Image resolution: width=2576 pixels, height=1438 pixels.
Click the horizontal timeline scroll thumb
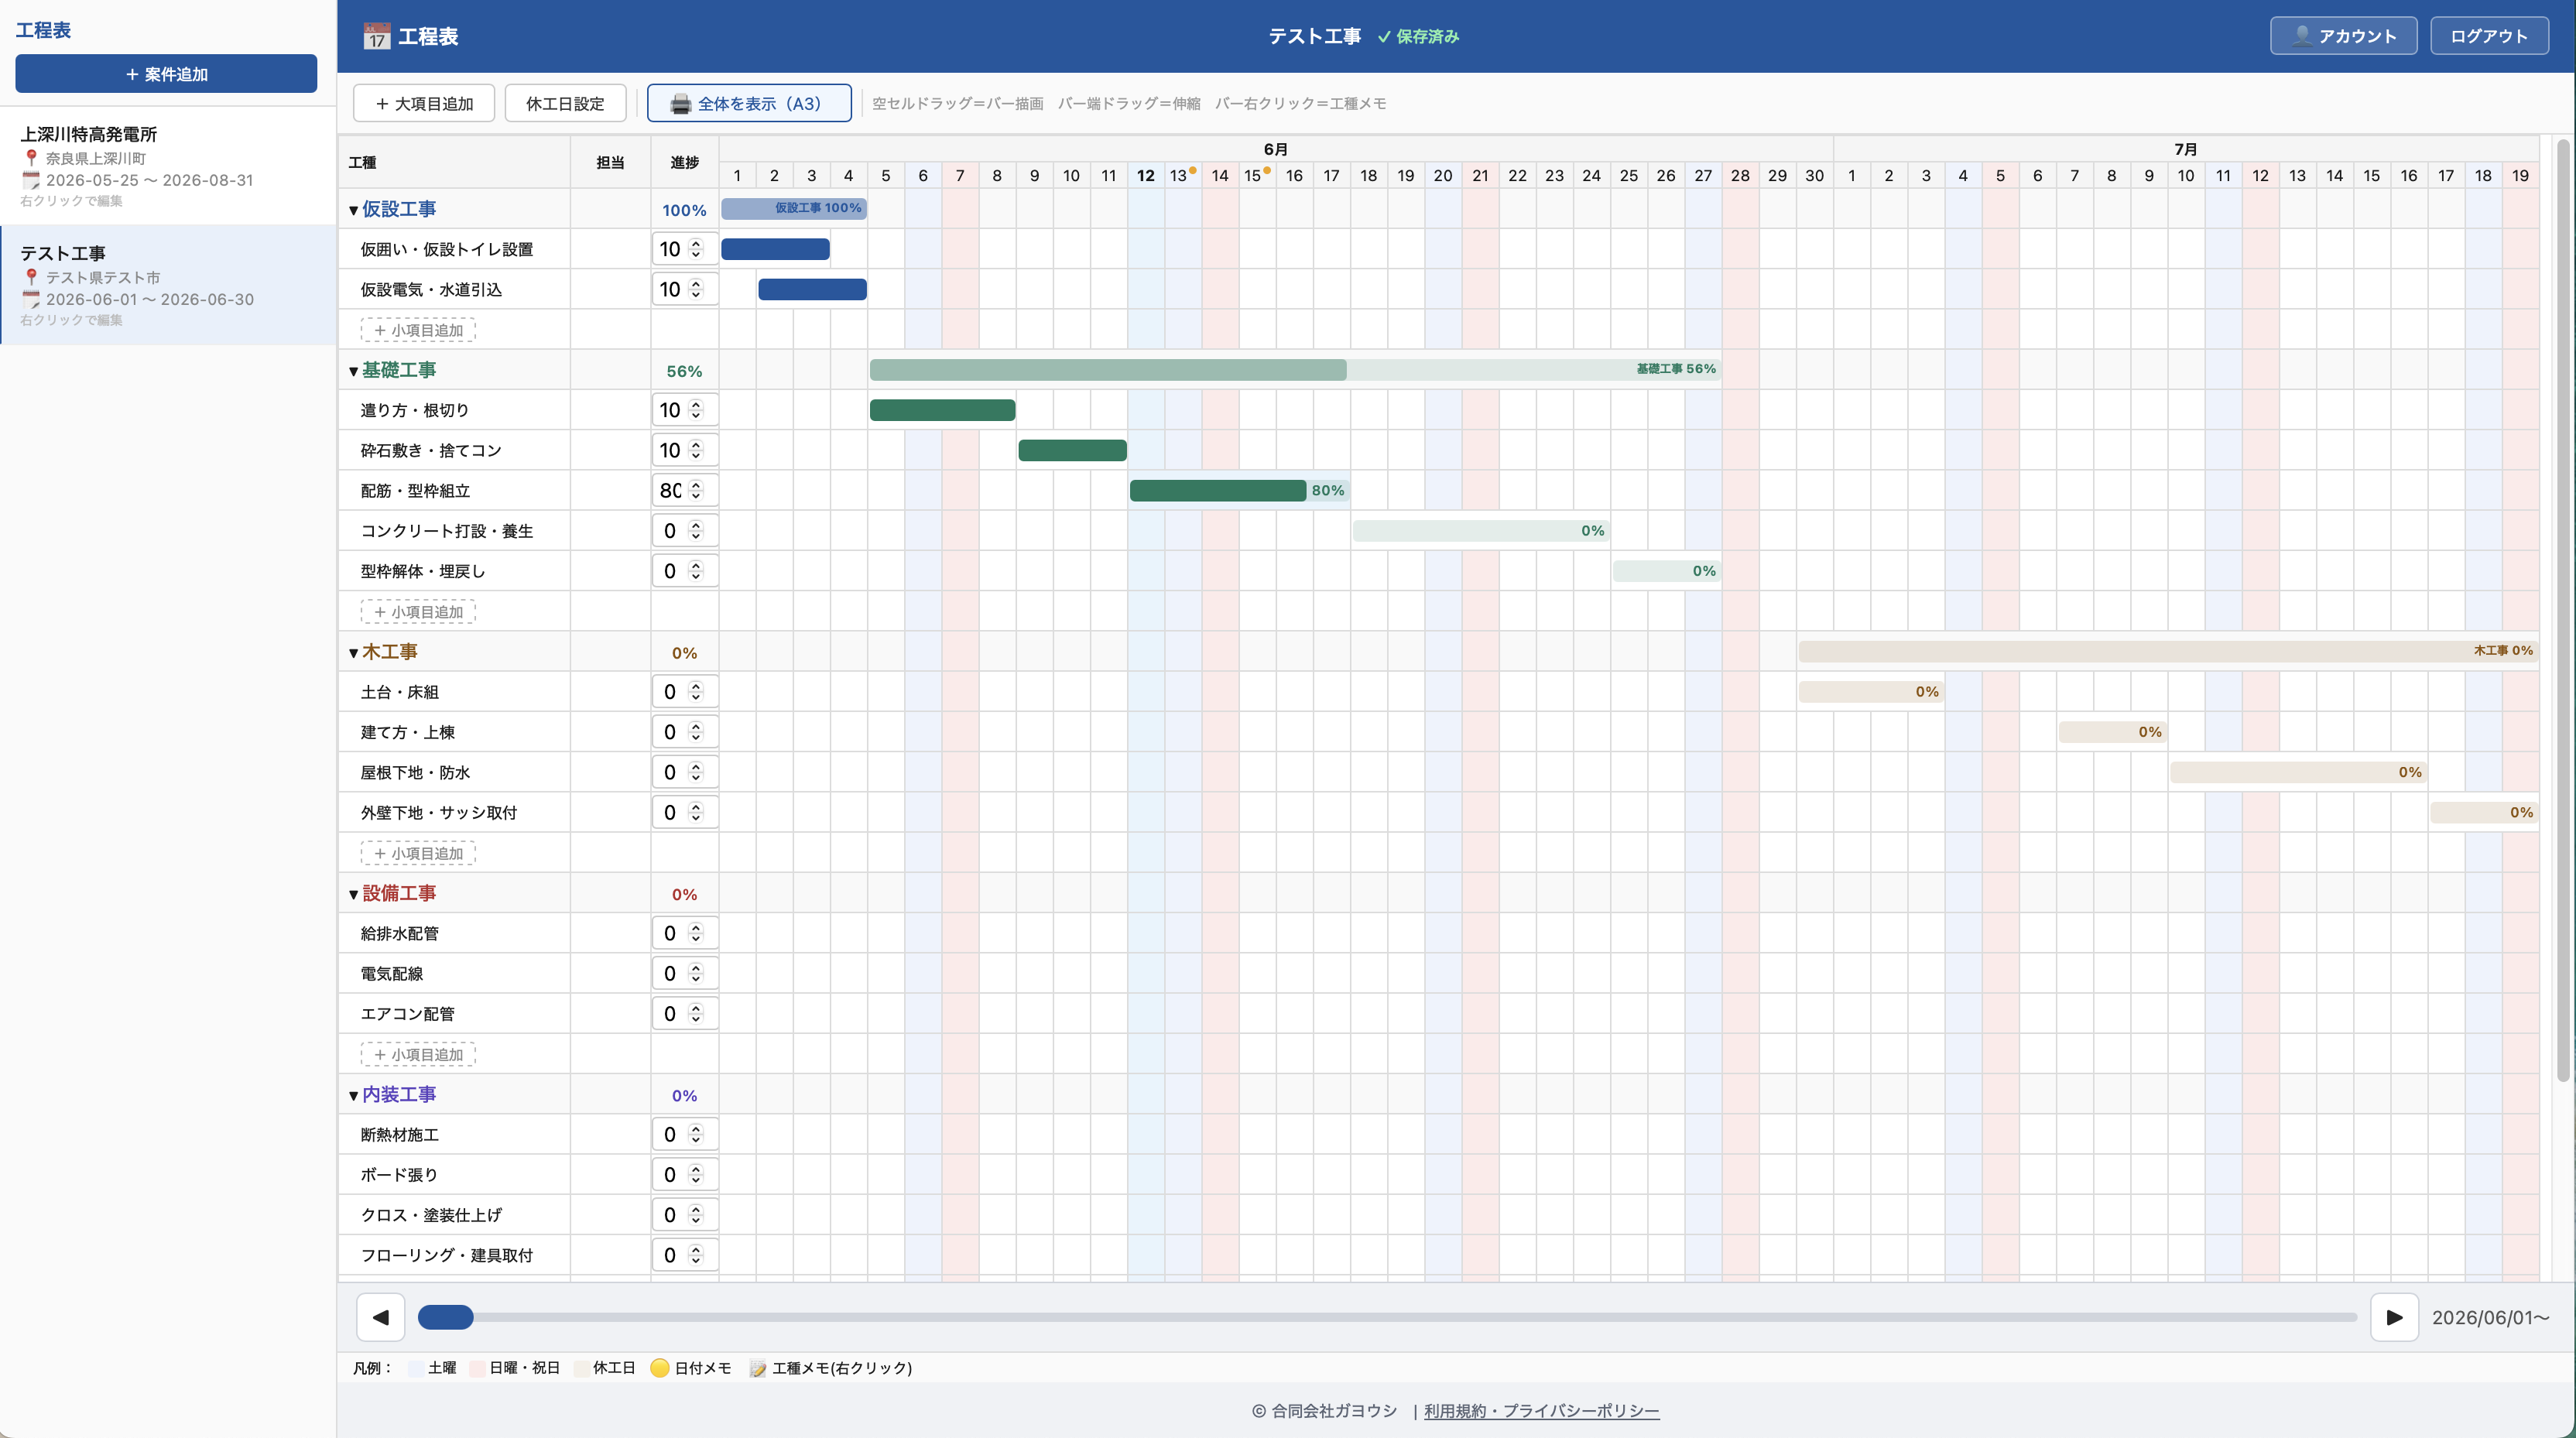[446, 1317]
